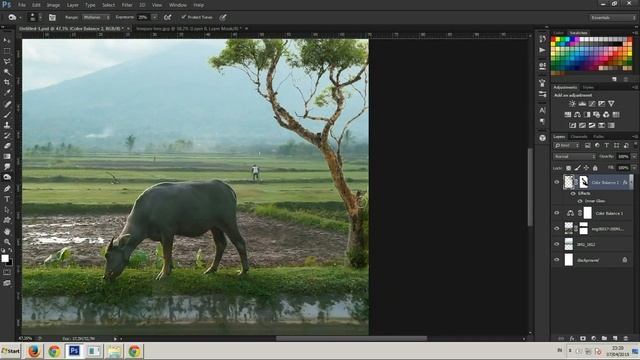Open the Exposure slider dropdown arrow
Image resolution: width=640 pixels, height=360 pixels.
[154, 17]
